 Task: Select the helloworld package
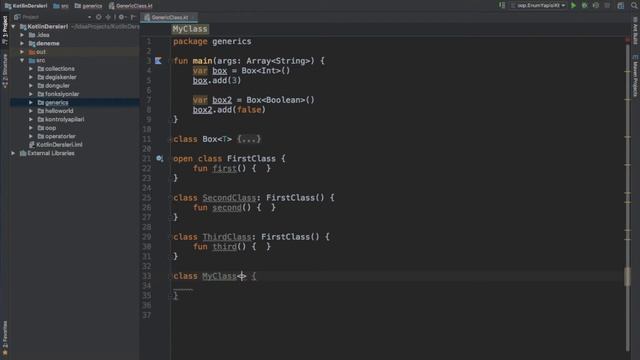point(59,111)
